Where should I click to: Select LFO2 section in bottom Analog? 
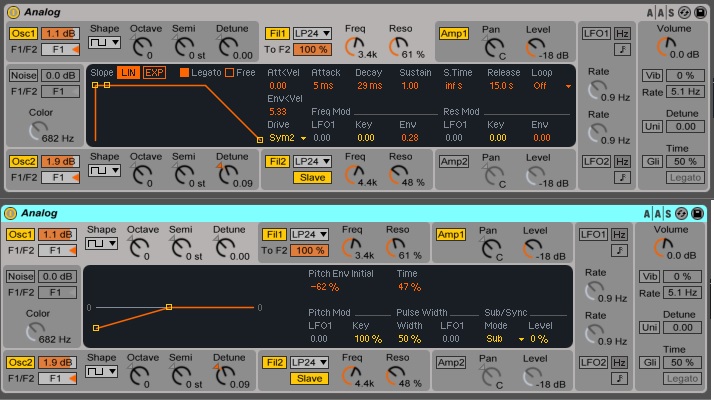[593, 362]
